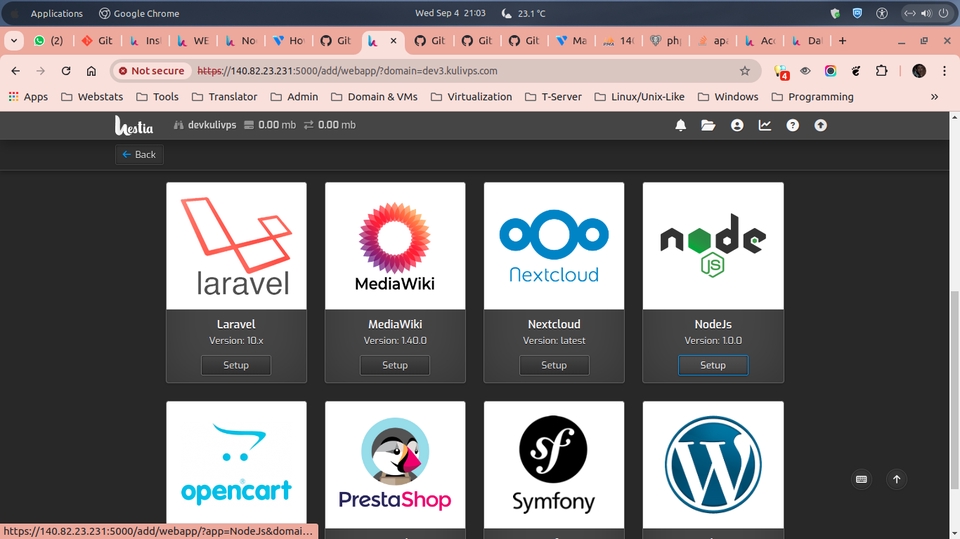Viewport: 960px width, 539px height.
Task: Open the Chrome extensions puzzle icon
Action: click(881, 71)
